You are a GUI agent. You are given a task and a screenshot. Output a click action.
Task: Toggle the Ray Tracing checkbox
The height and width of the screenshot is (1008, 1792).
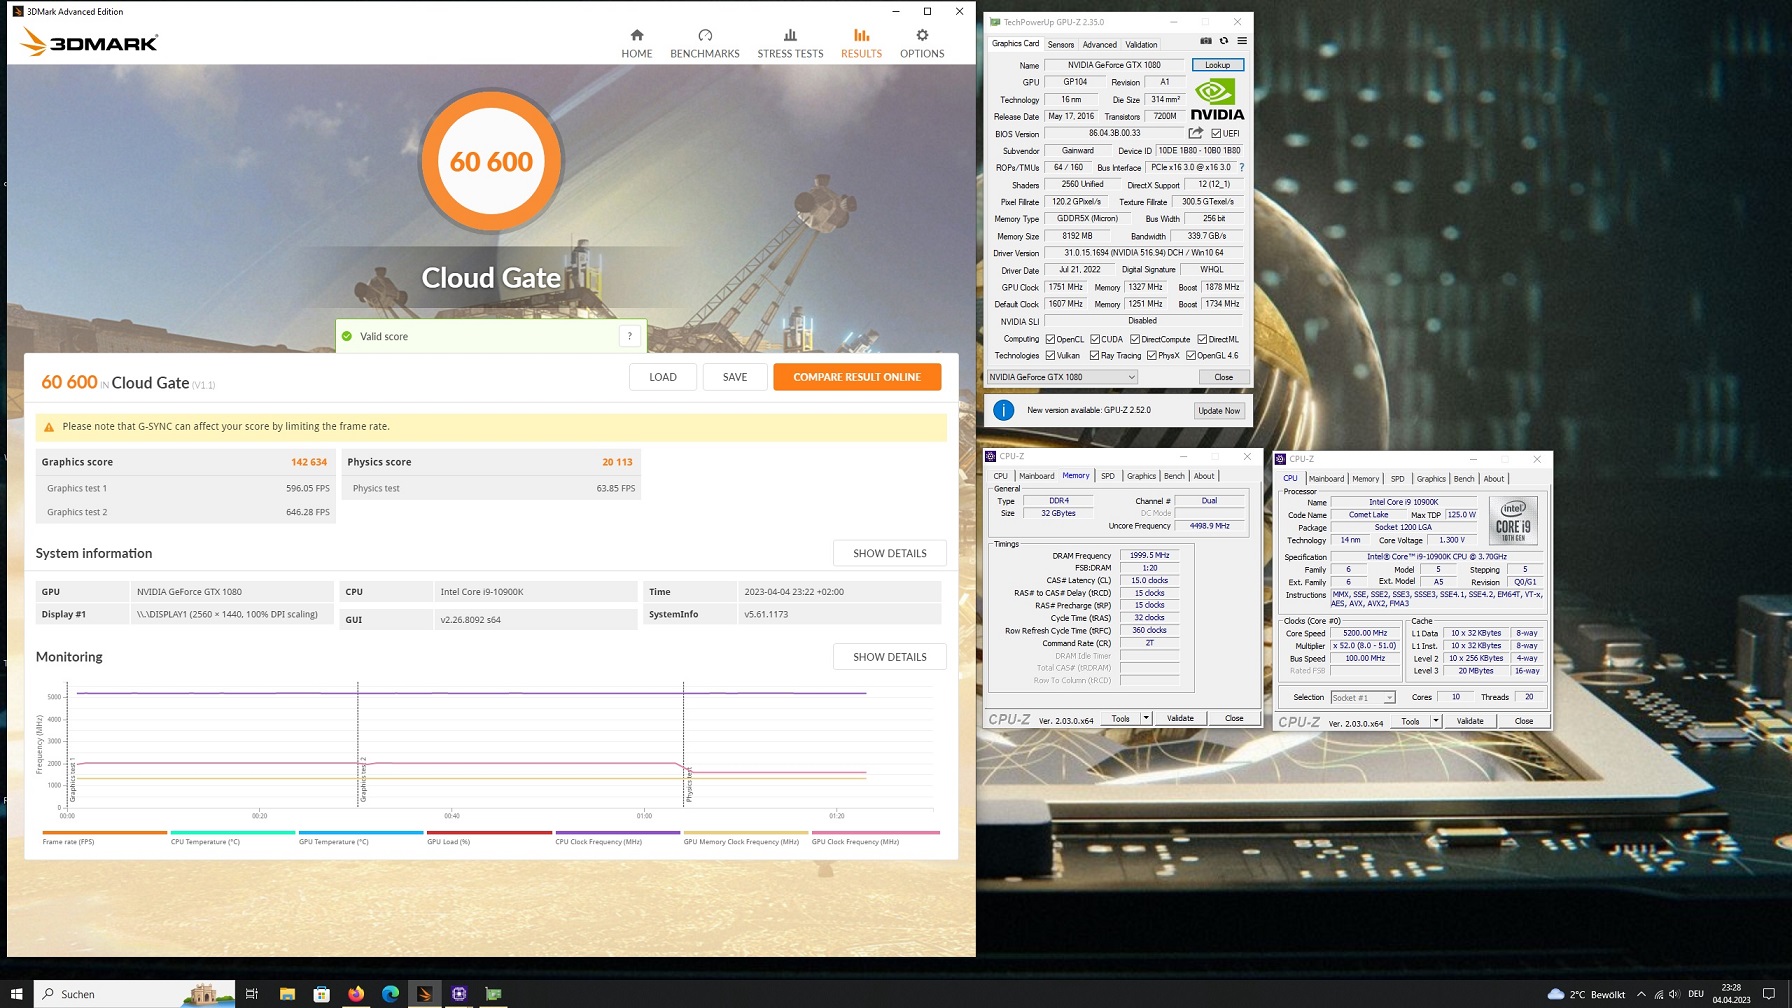click(x=1094, y=355)
